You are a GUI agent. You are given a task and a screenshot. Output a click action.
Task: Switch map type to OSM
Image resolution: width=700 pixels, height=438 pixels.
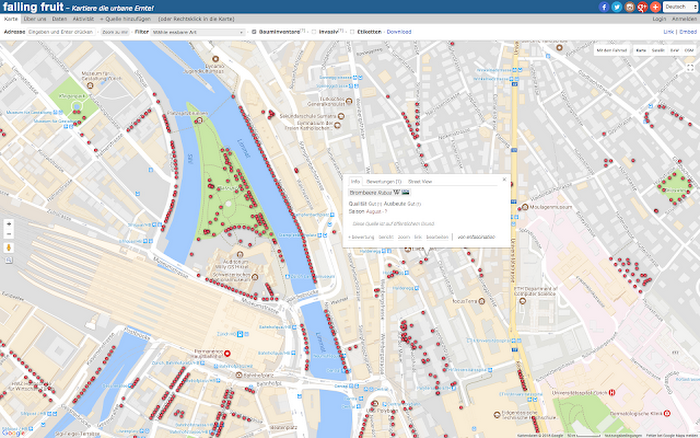coord(689,50)
